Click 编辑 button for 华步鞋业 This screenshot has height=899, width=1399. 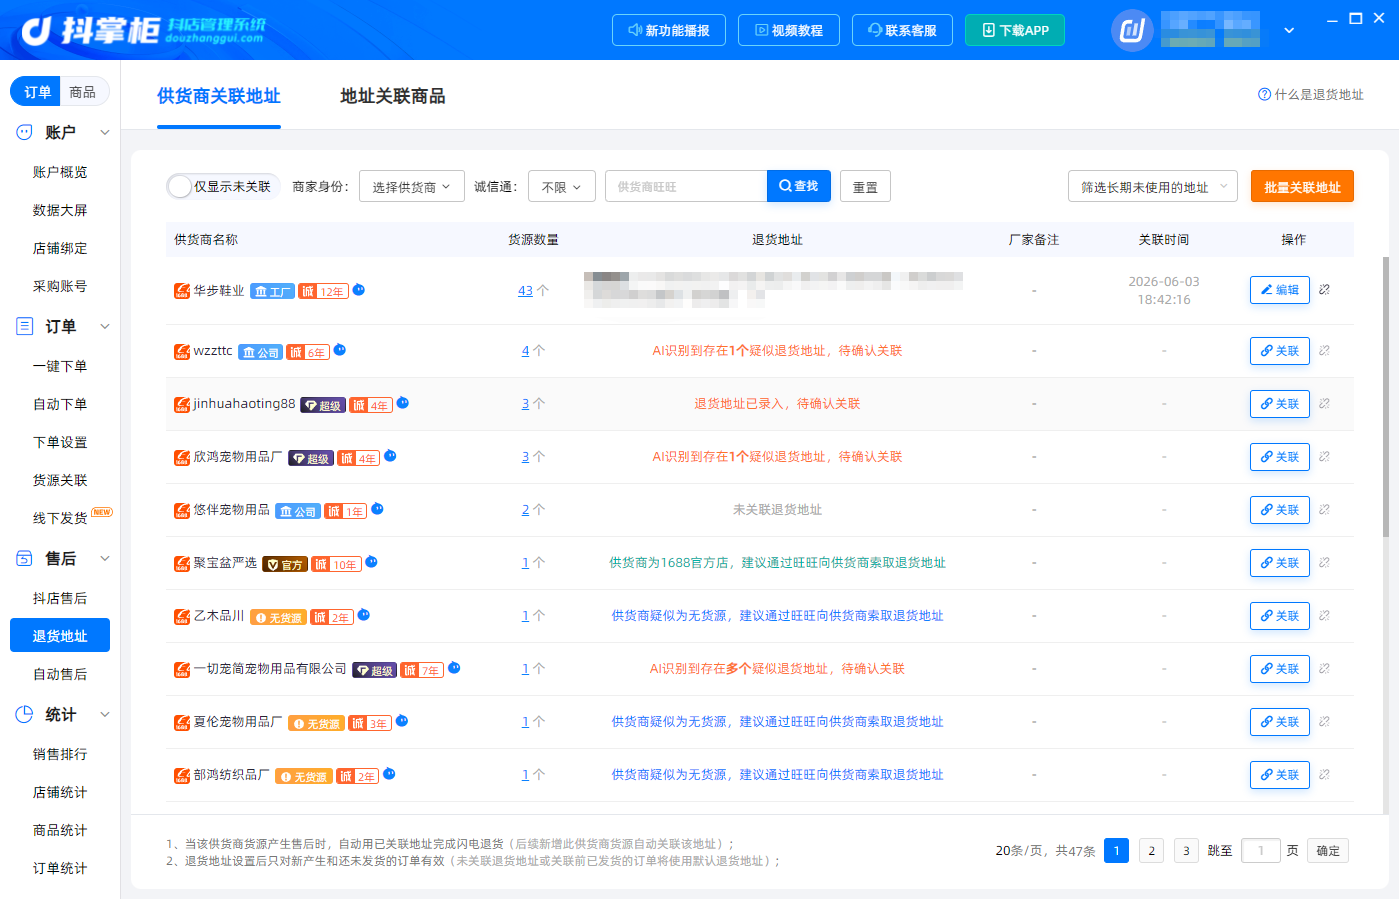point(1280,290)
